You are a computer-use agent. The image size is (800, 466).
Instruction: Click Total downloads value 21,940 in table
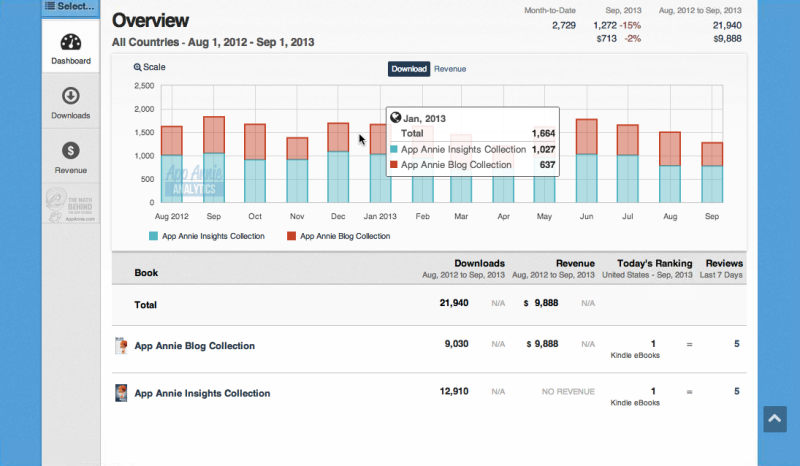tap(454, 303)
